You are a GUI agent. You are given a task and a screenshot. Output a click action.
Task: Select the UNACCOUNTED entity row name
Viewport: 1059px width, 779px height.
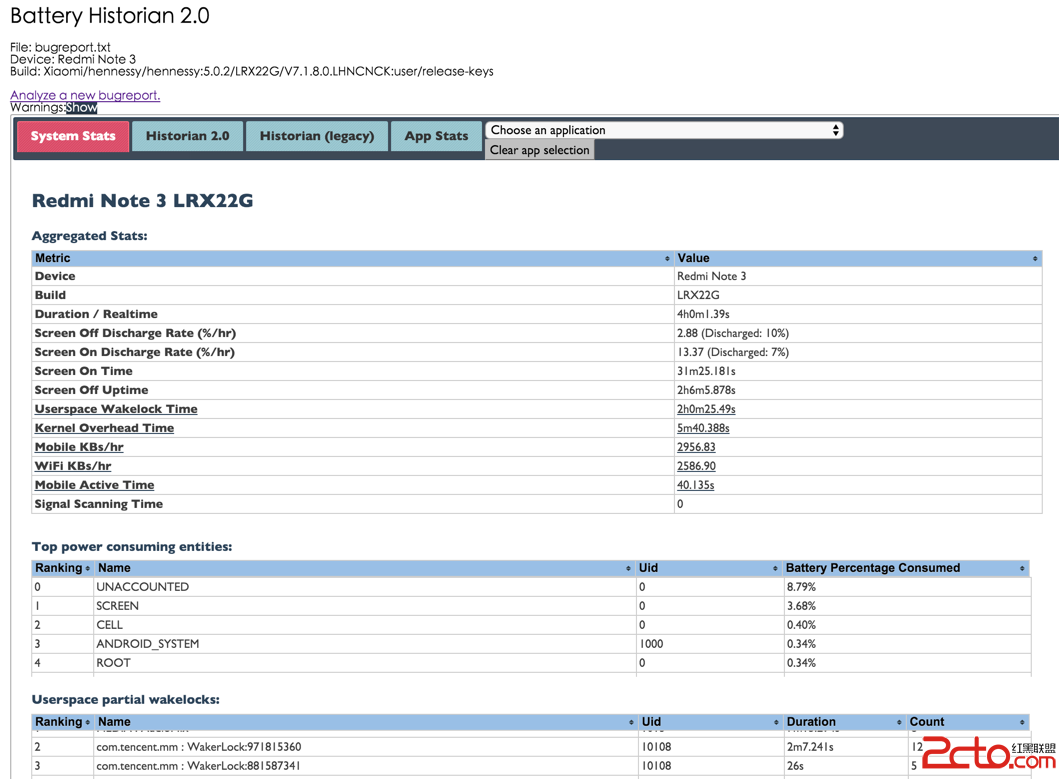click(143, 587)
